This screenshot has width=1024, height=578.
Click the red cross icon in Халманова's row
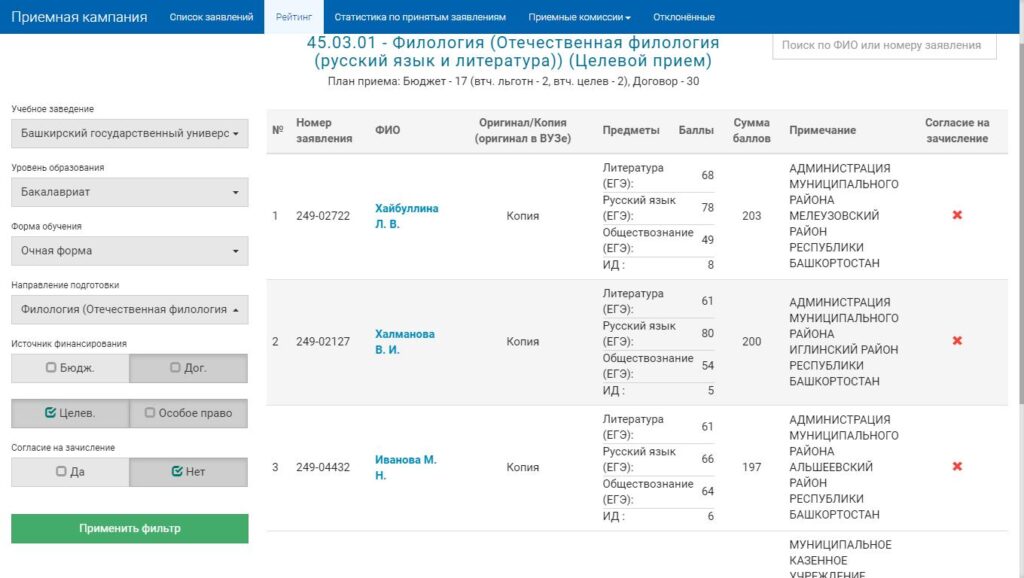coord(957,341)
